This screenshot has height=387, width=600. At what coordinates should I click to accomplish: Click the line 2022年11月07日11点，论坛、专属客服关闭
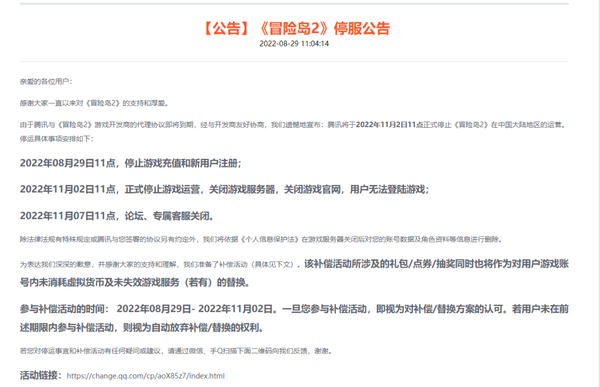point(117,216)
